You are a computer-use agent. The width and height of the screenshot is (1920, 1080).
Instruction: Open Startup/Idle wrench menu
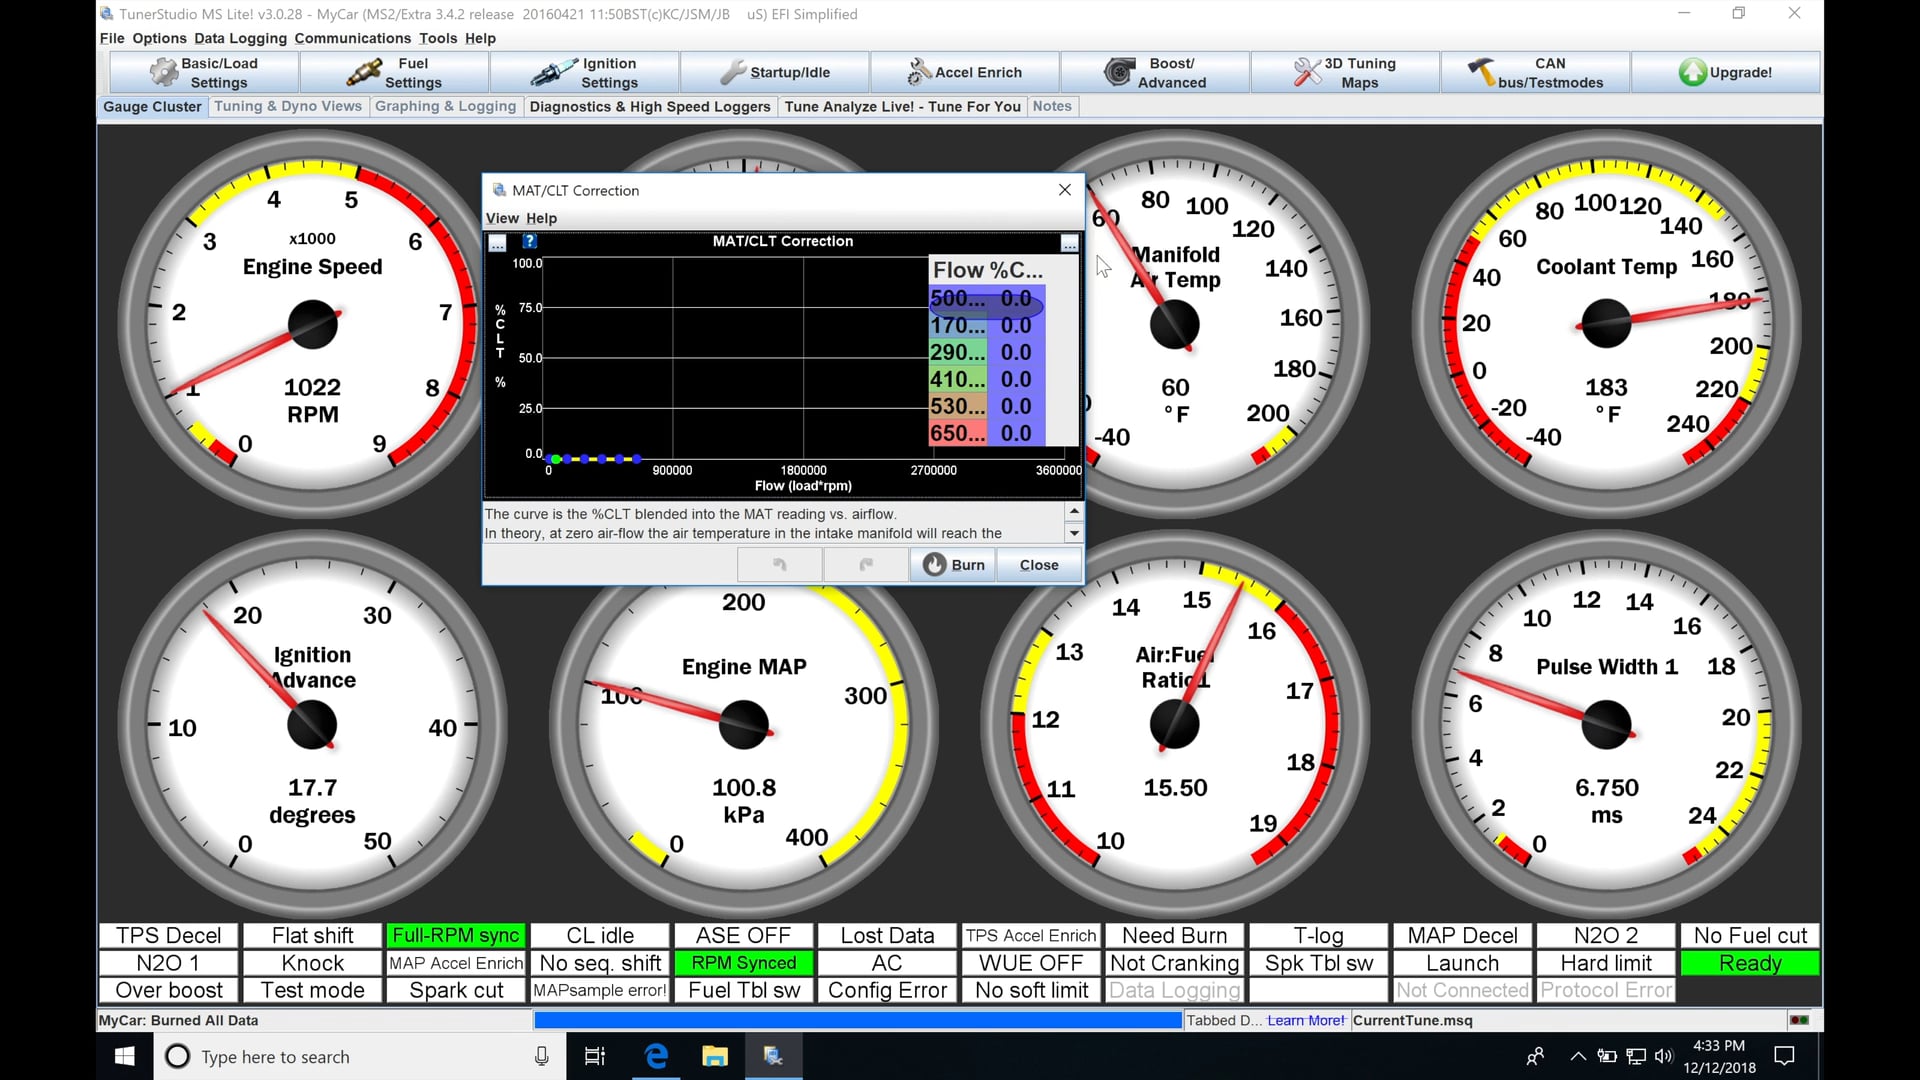pos(775,72)
